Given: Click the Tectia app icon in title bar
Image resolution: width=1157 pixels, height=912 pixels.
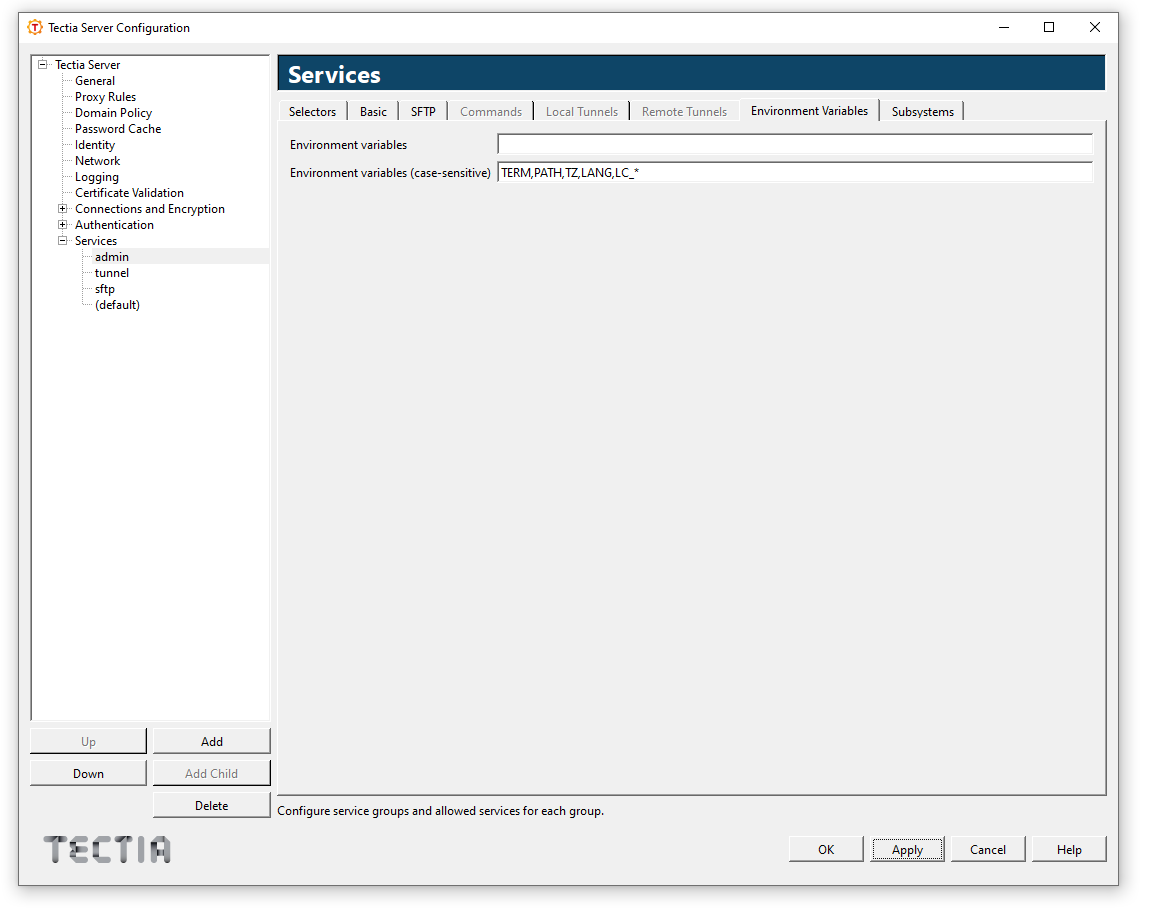Looking at the screenshot, I should pos(35,27).
